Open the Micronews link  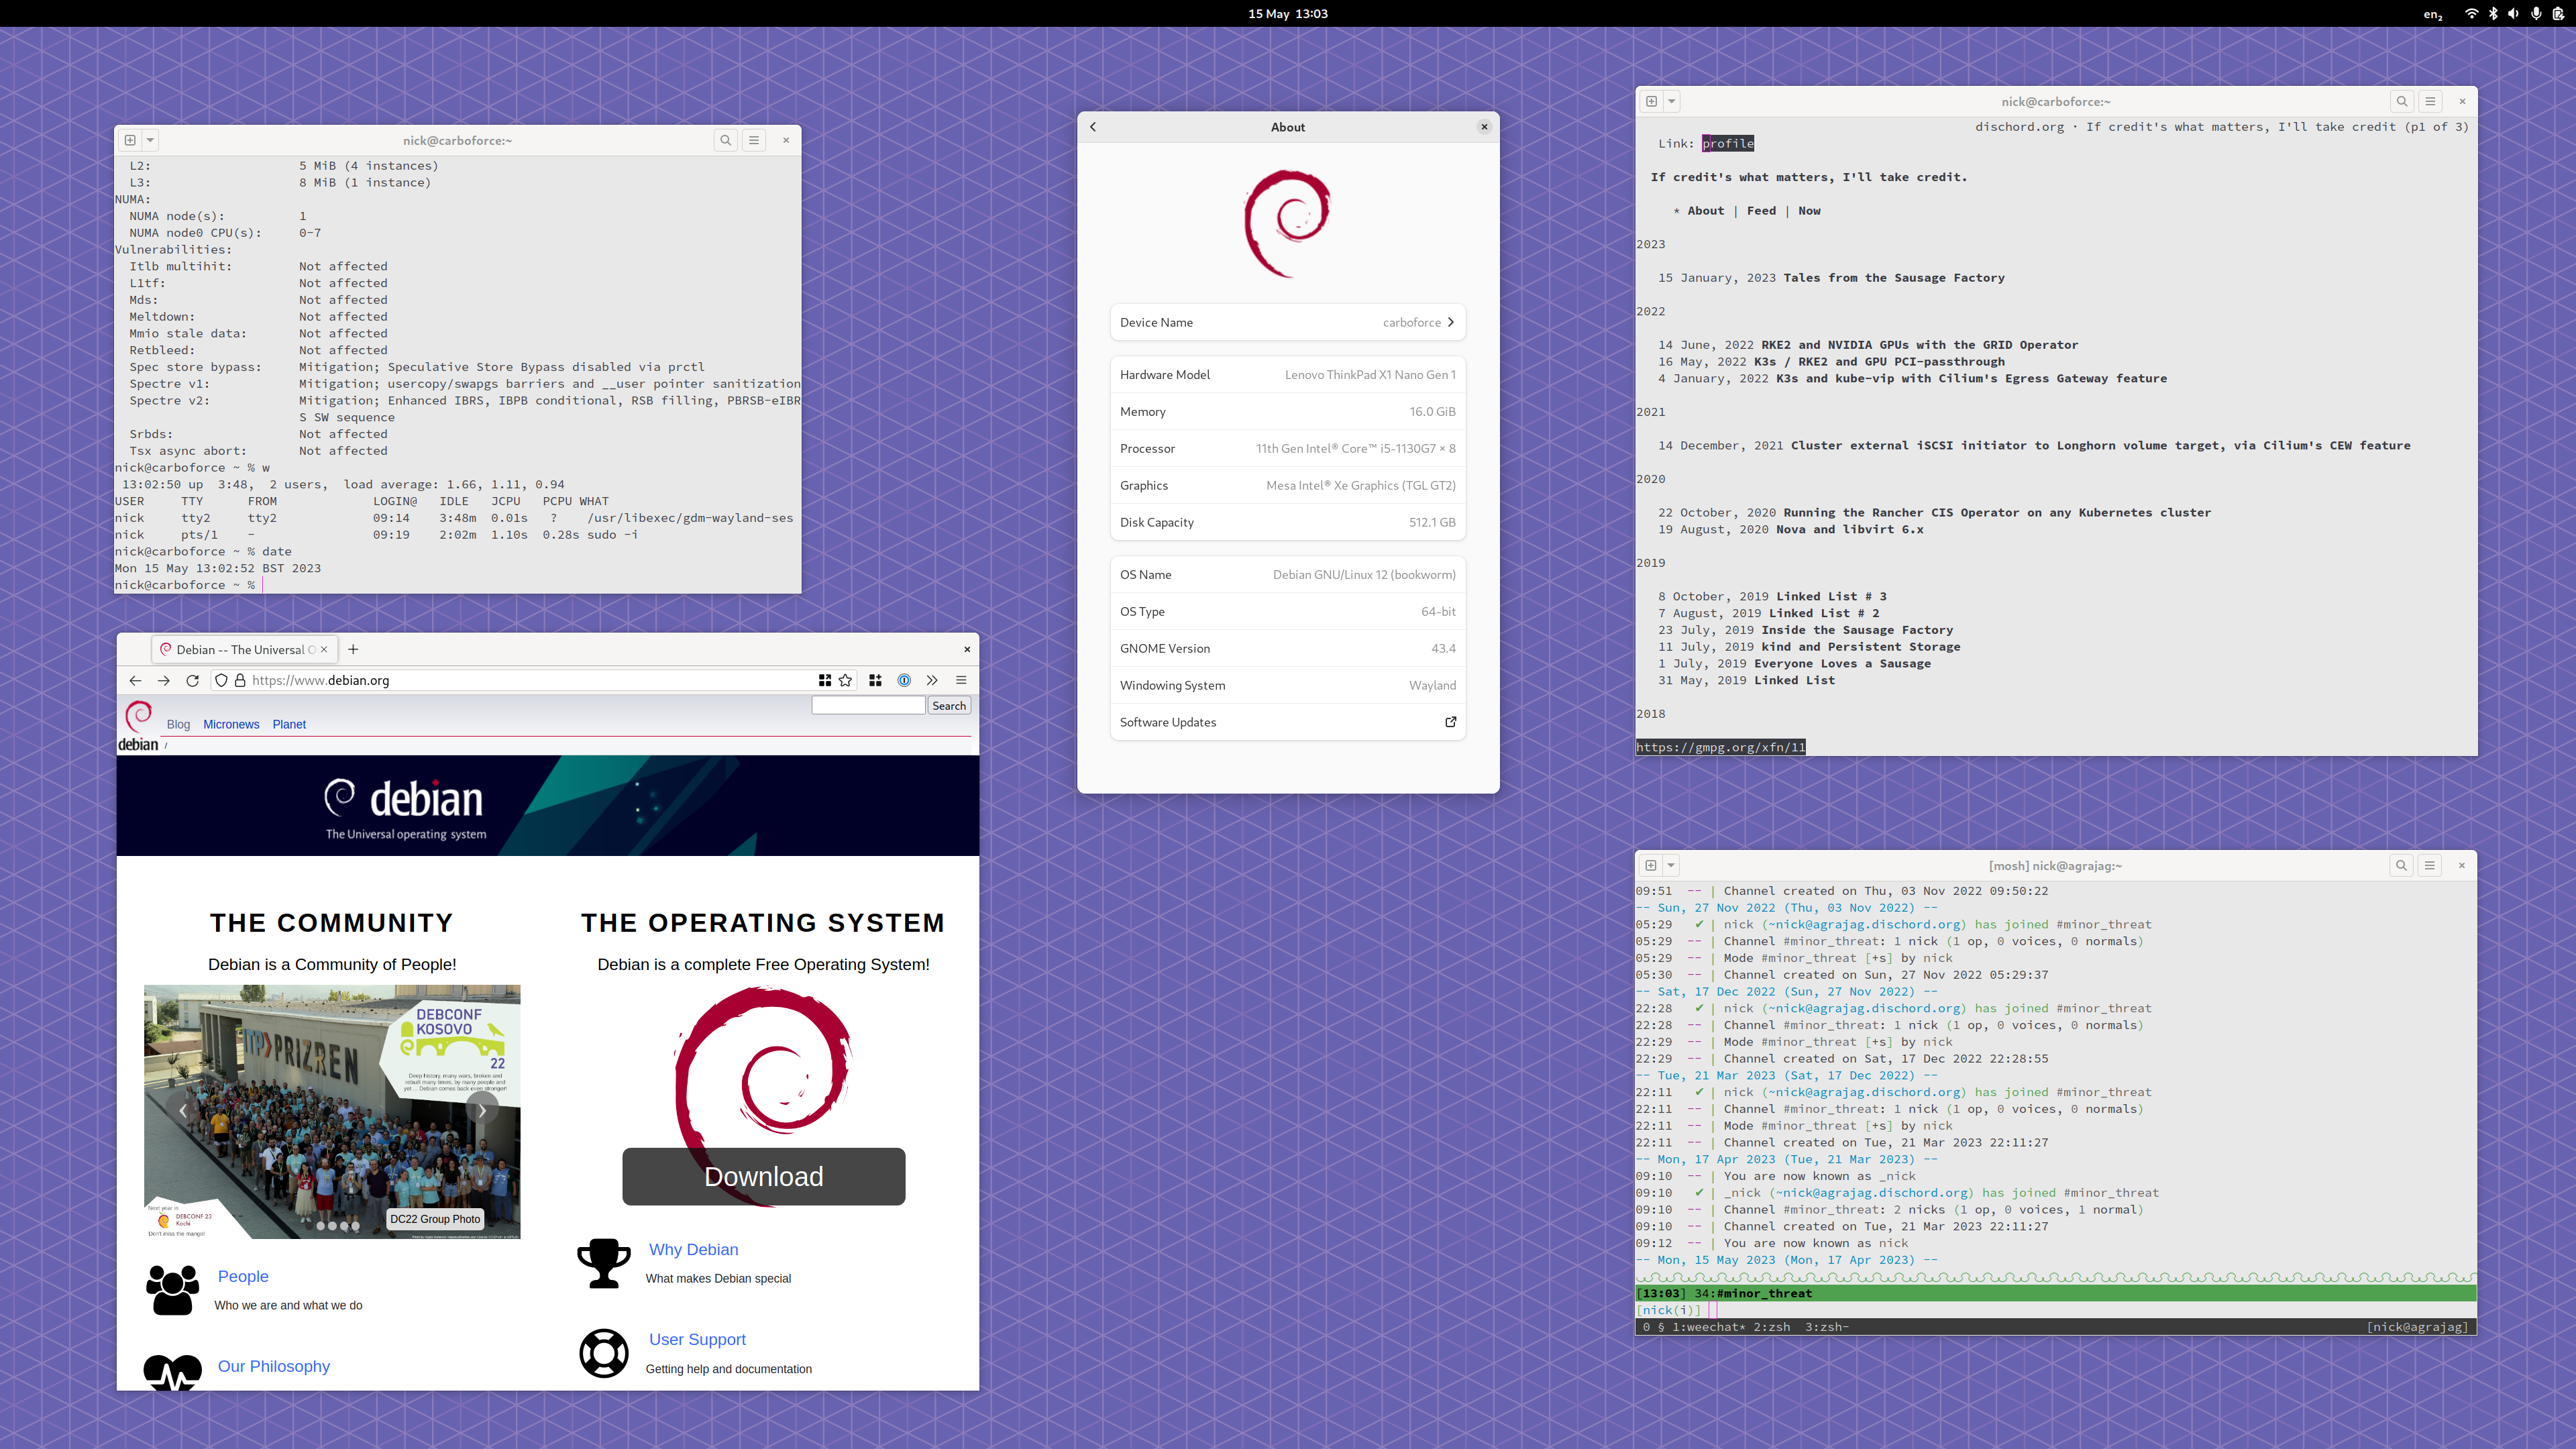click(231, 724)
